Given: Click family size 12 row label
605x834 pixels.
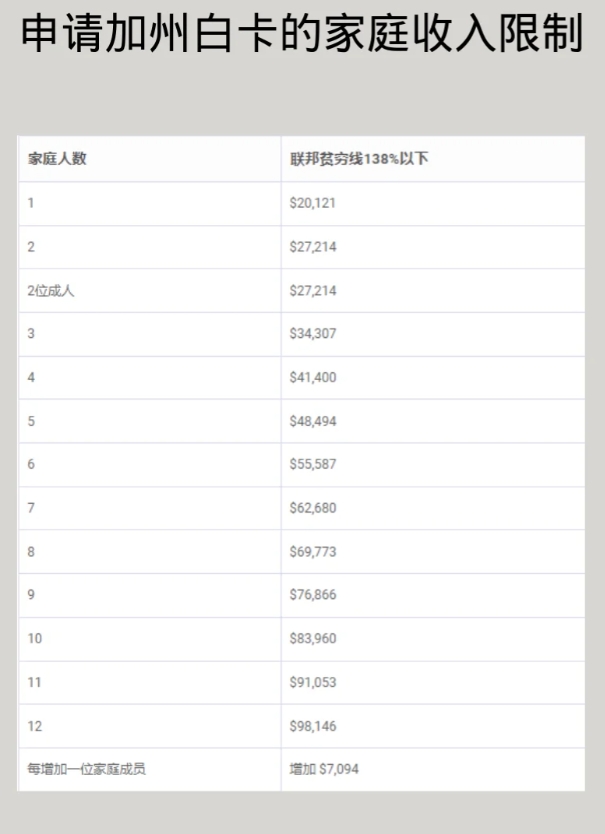Looking at the screenshot, I should (35, 726).
